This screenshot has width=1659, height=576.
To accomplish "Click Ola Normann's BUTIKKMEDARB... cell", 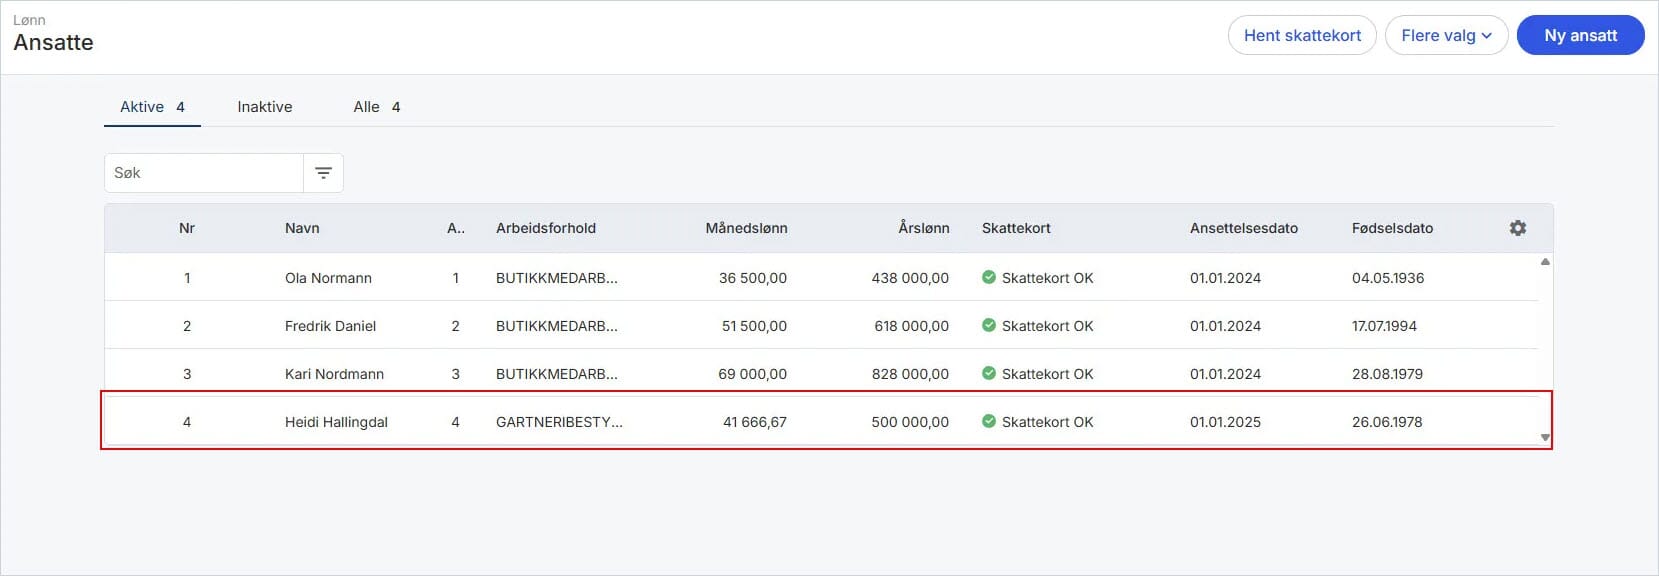I will (557, 278).
